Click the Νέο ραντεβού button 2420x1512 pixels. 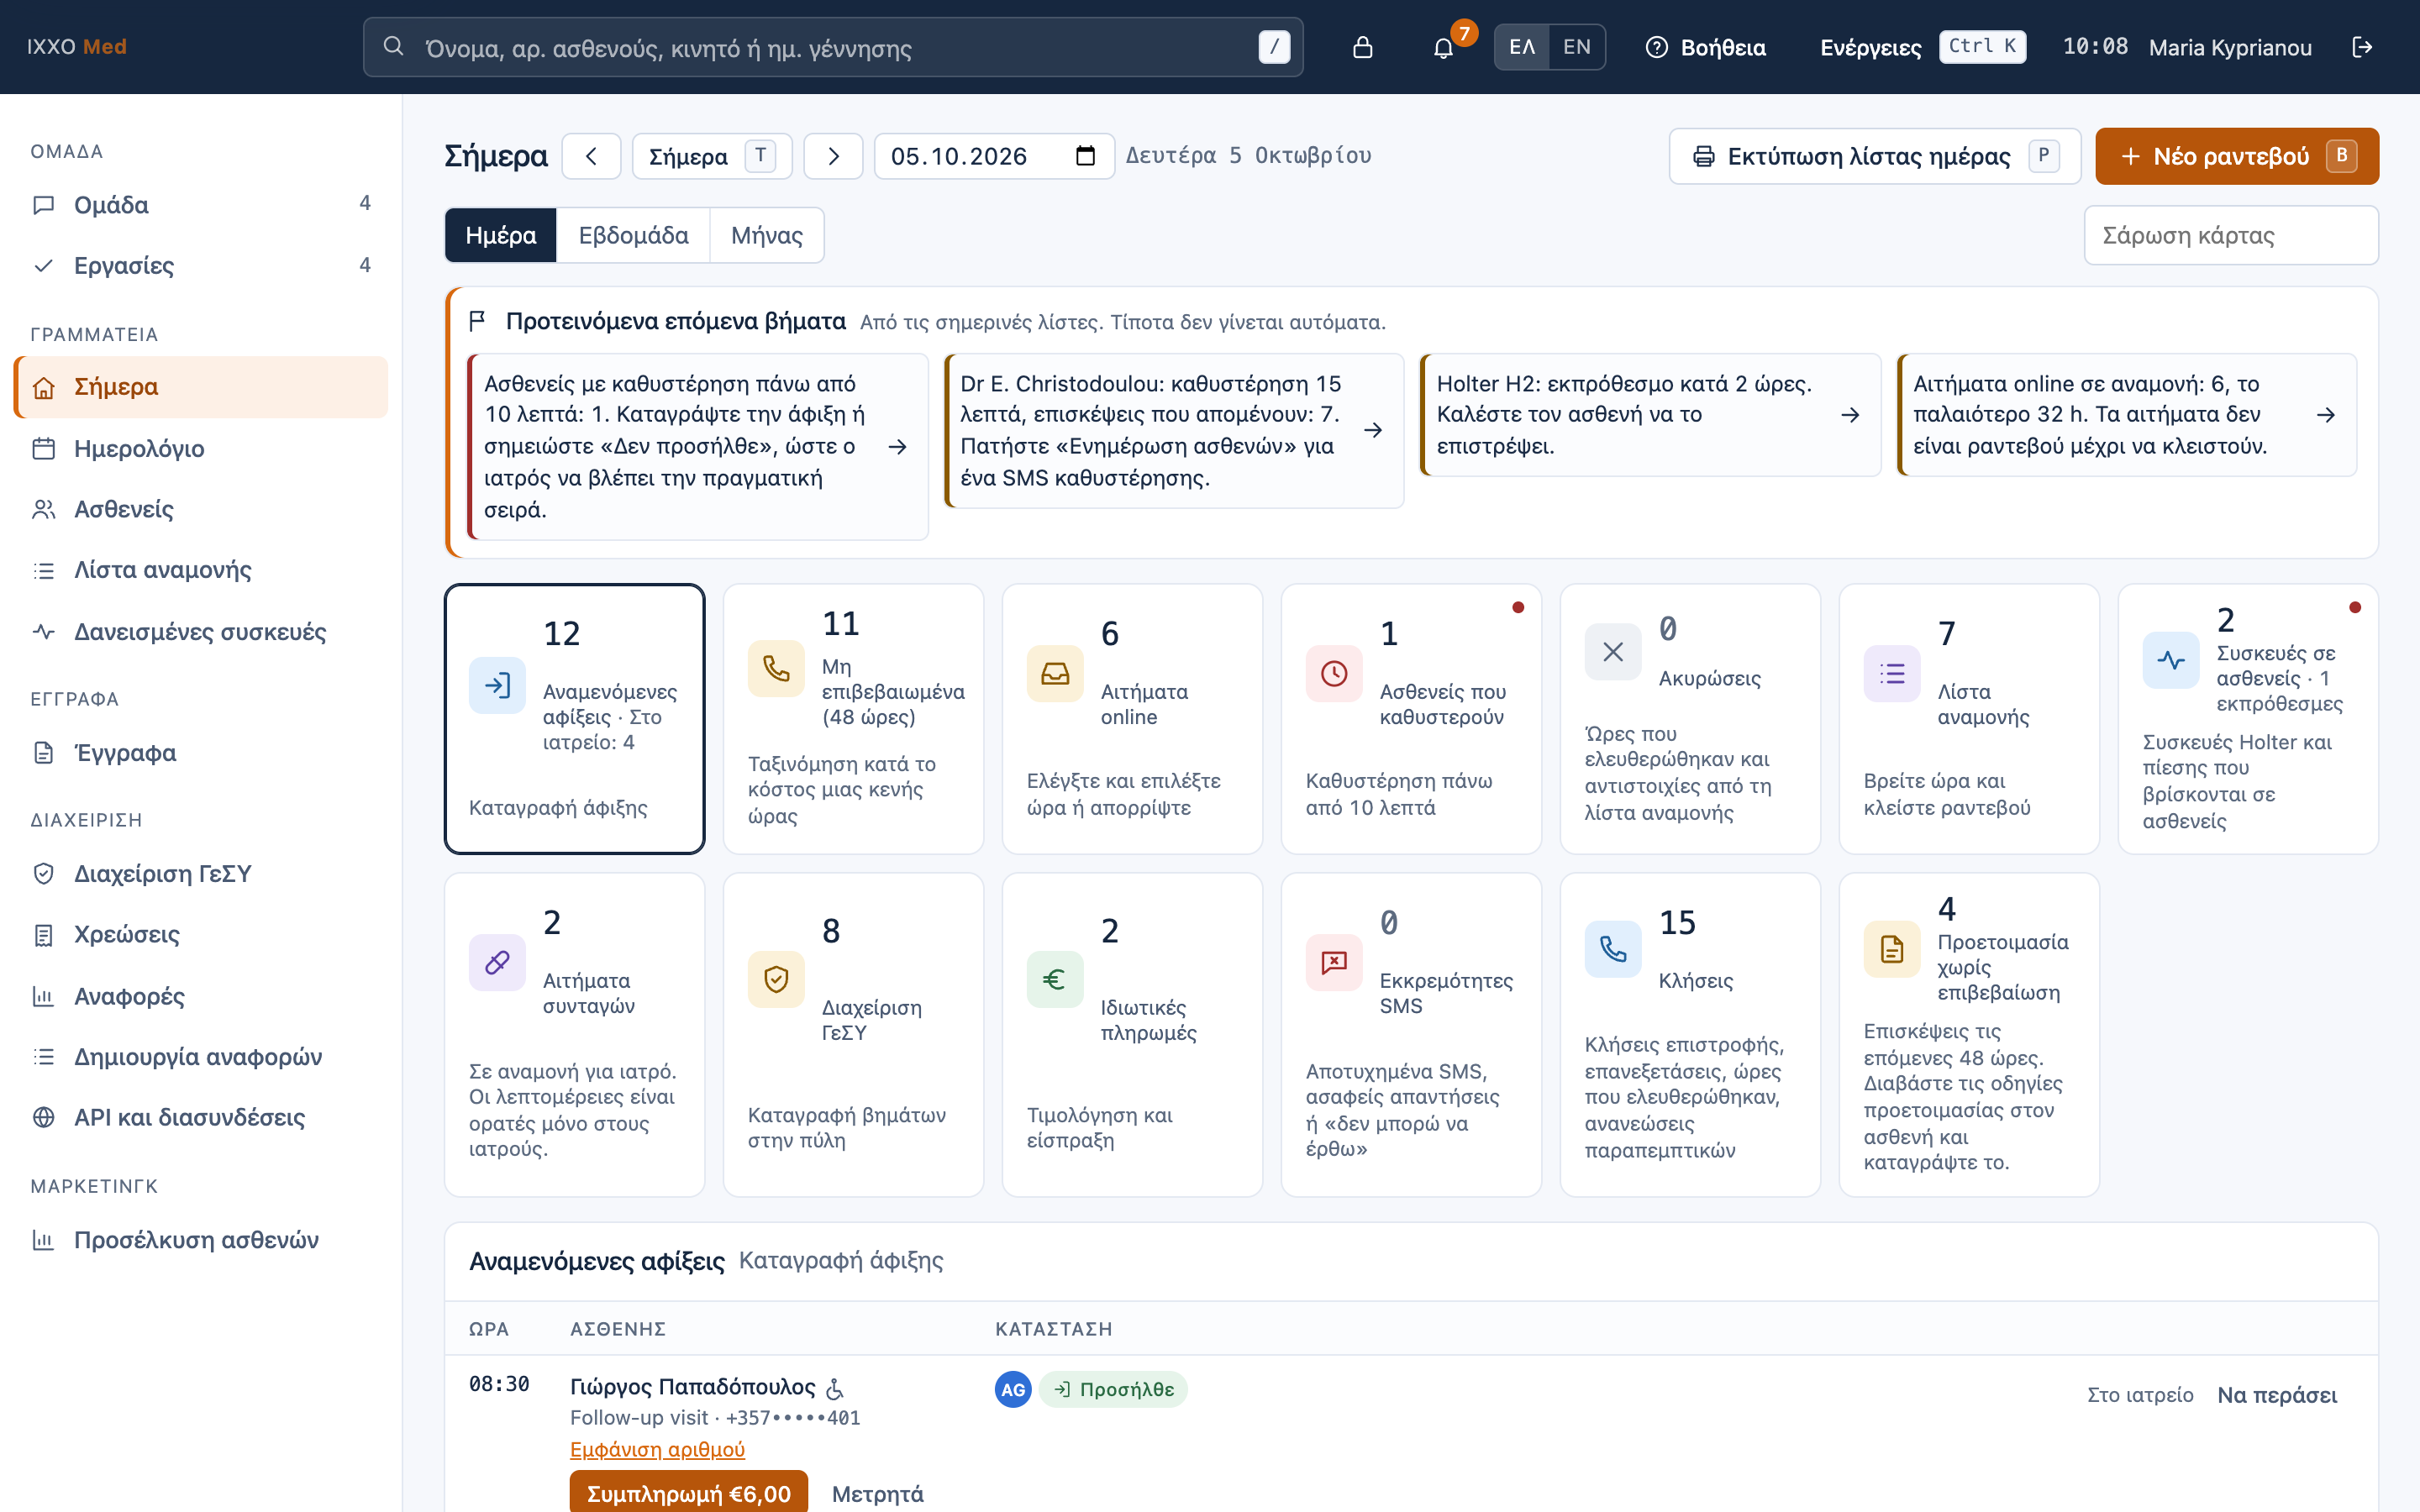click(2237, 156)
